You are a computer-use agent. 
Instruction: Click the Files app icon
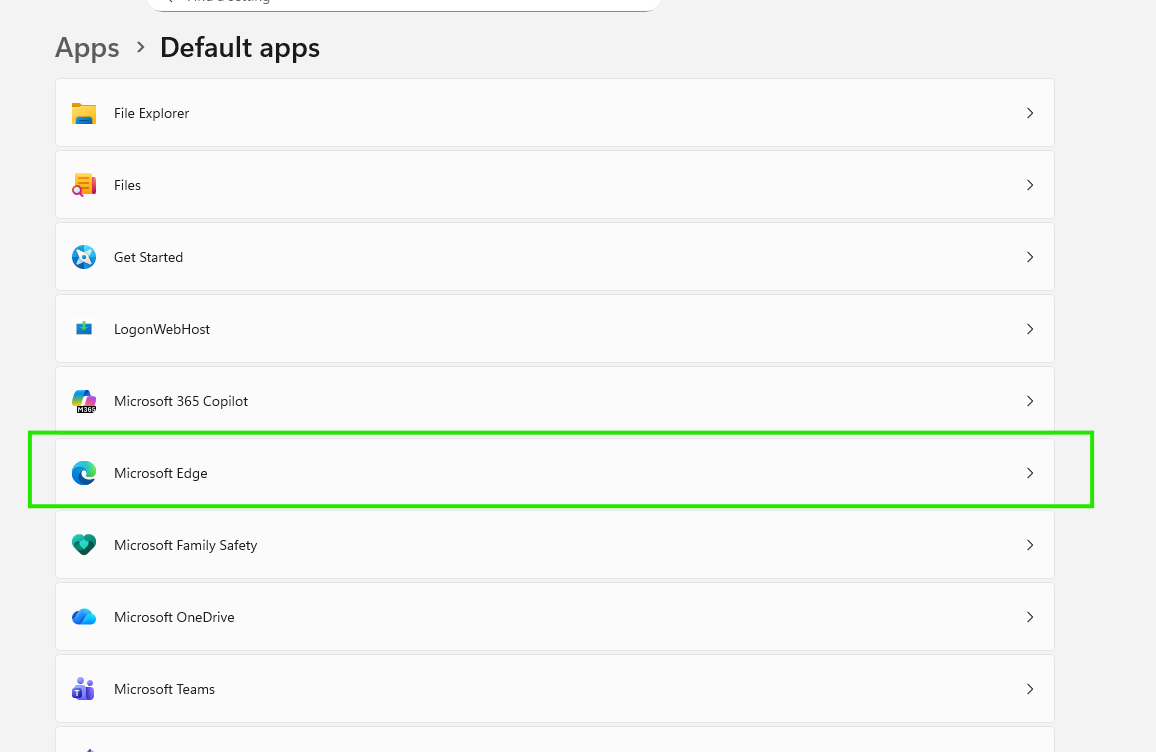click(84, 185)
